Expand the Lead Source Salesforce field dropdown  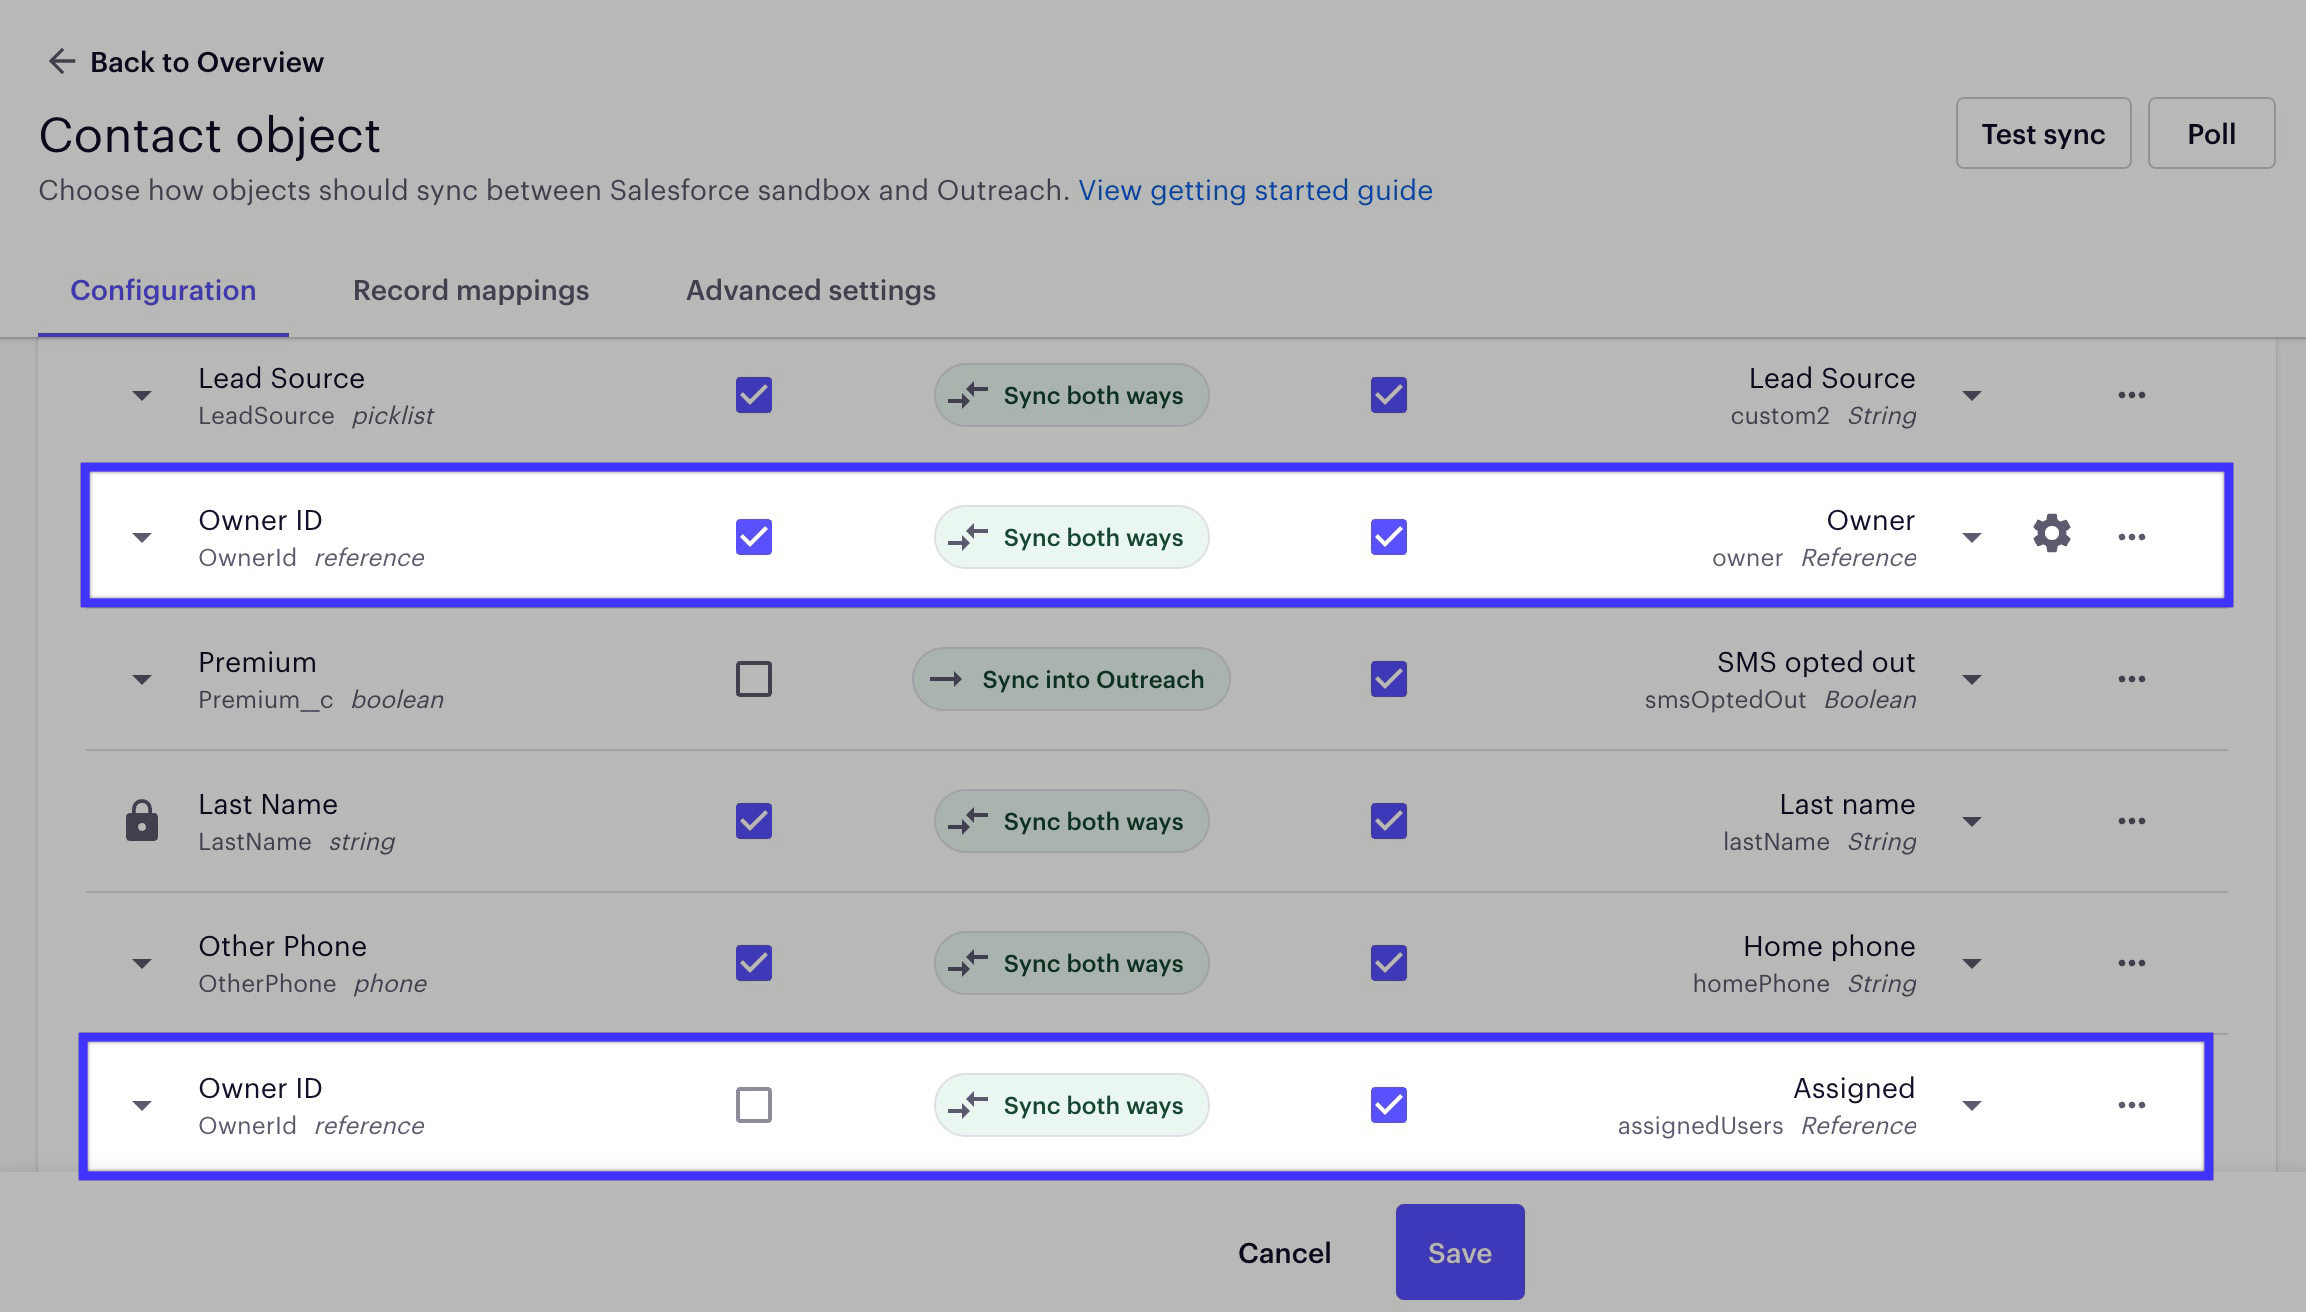click(x=142, y=396)
